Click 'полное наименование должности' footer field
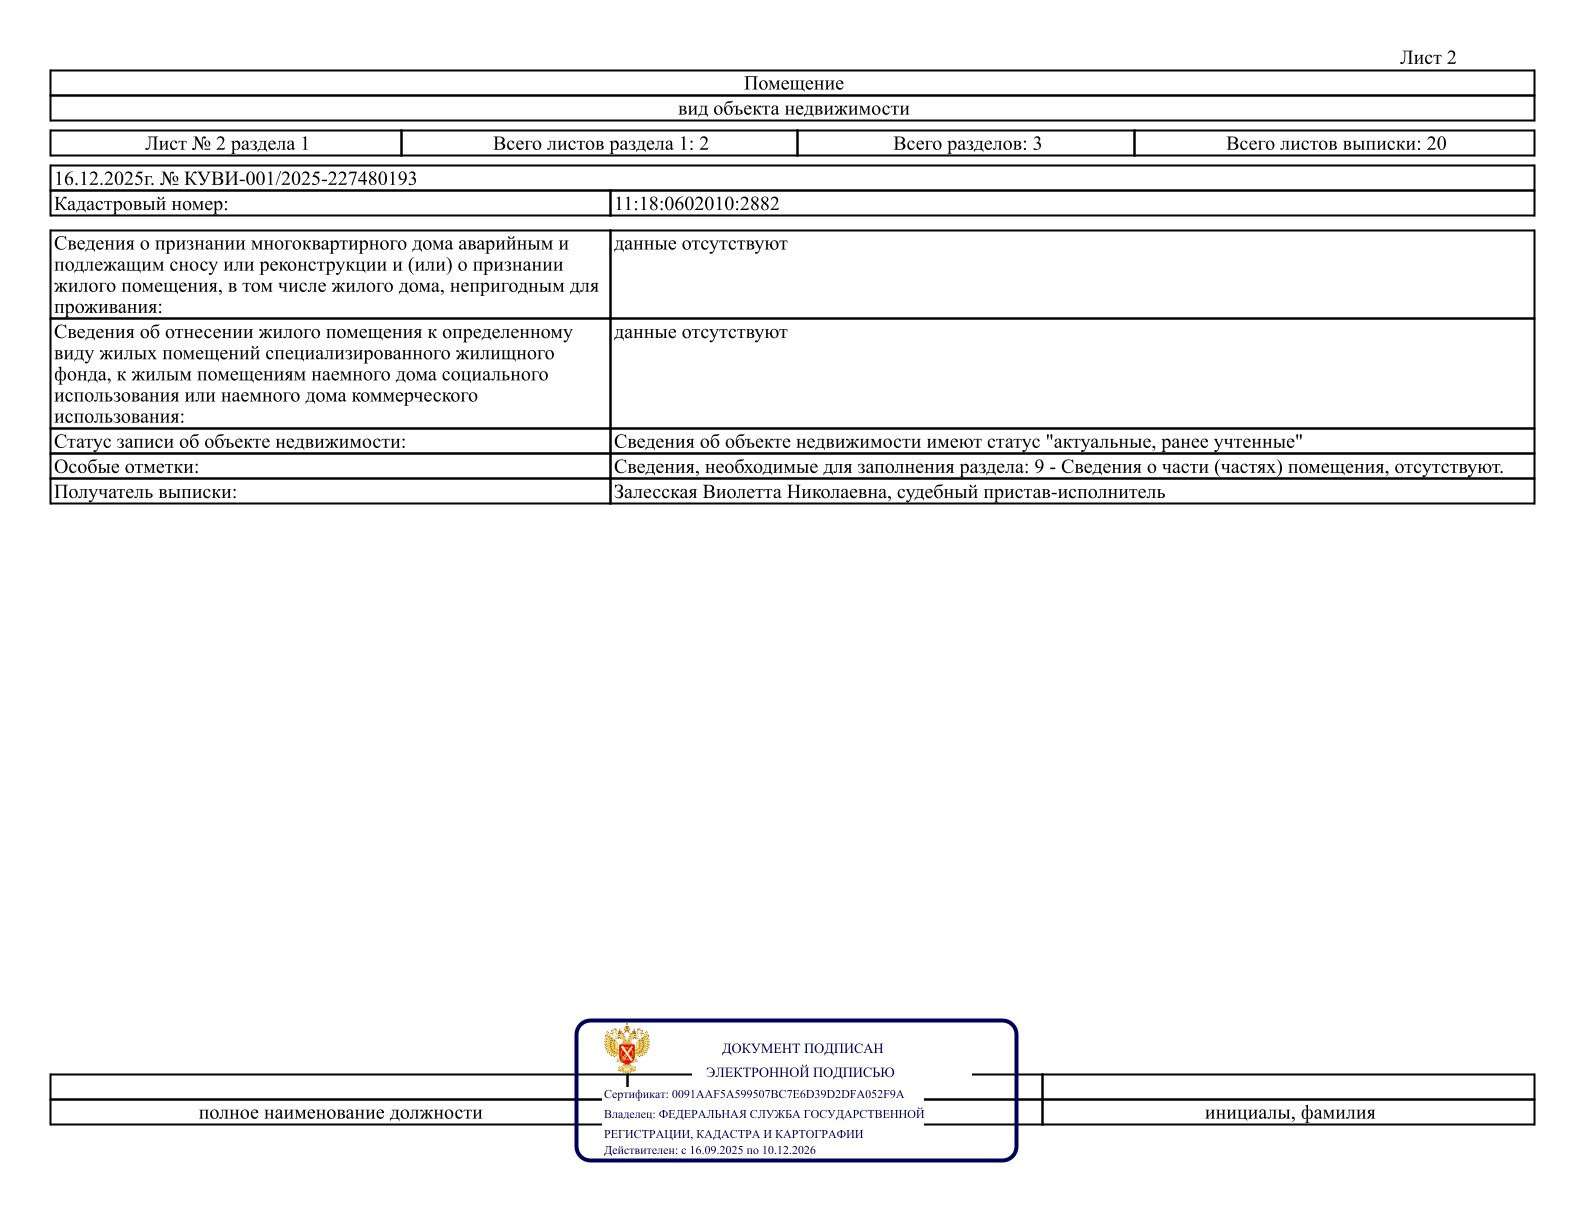 click(x=340, y=1113)
